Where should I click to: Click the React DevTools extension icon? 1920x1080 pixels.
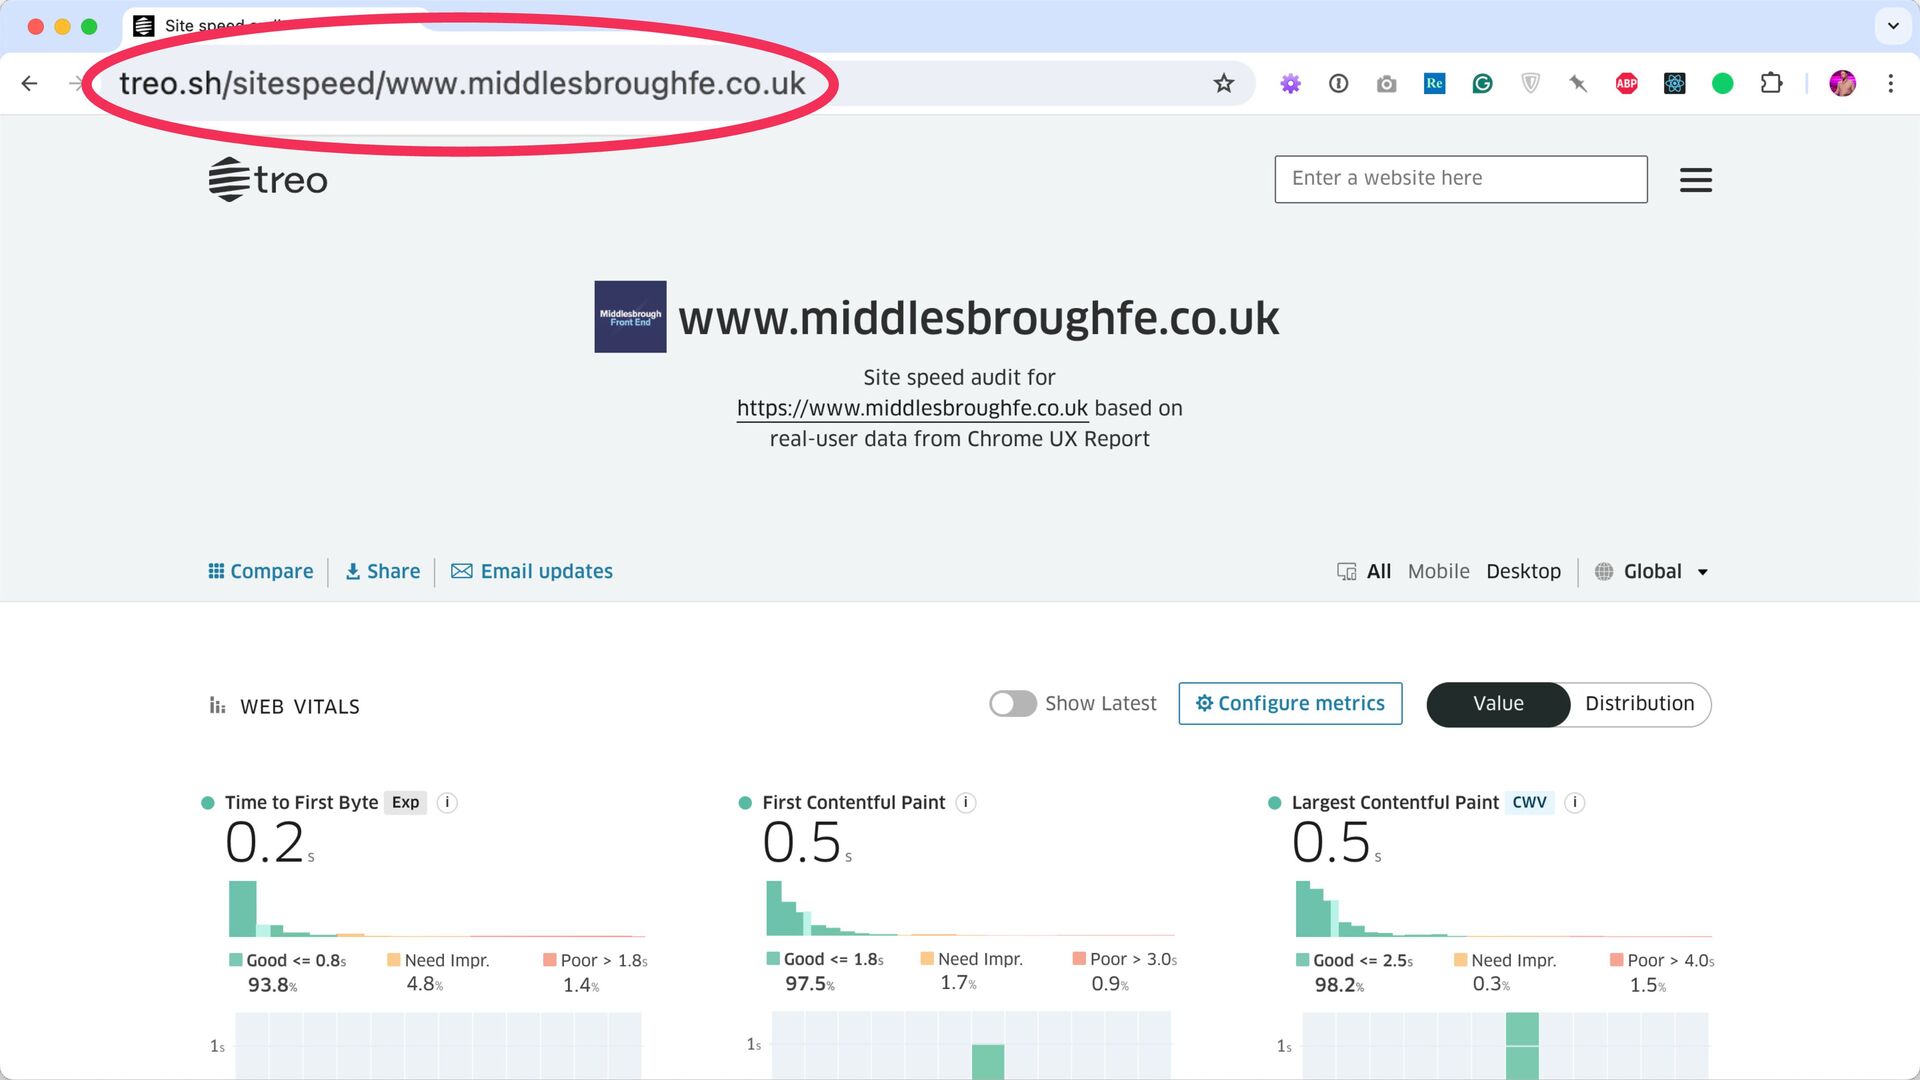(1674, 84)
